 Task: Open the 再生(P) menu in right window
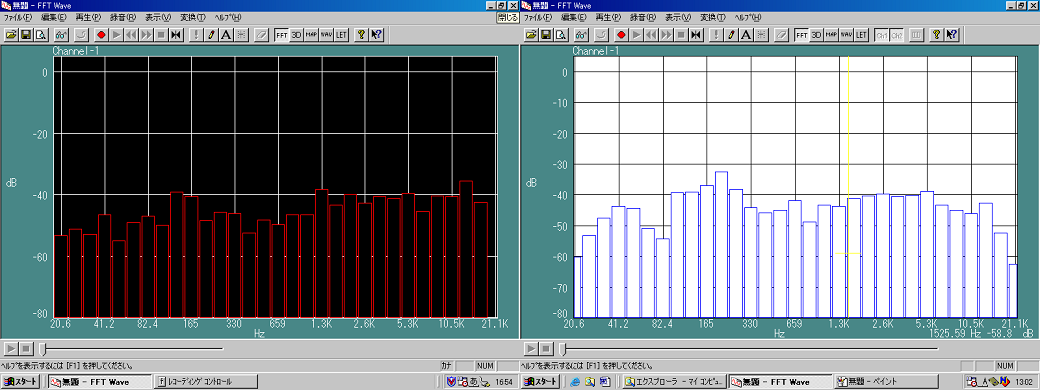click(609, 17)
